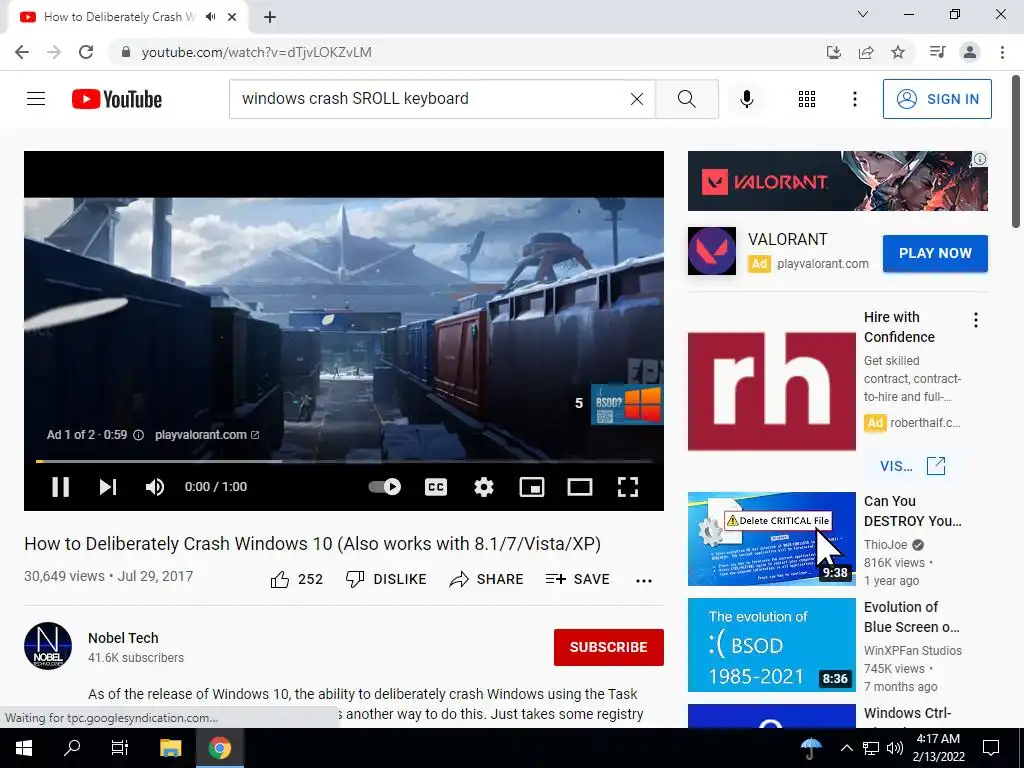
Task: Click the Valorant logo icon
Action: [x=712, y=251]
